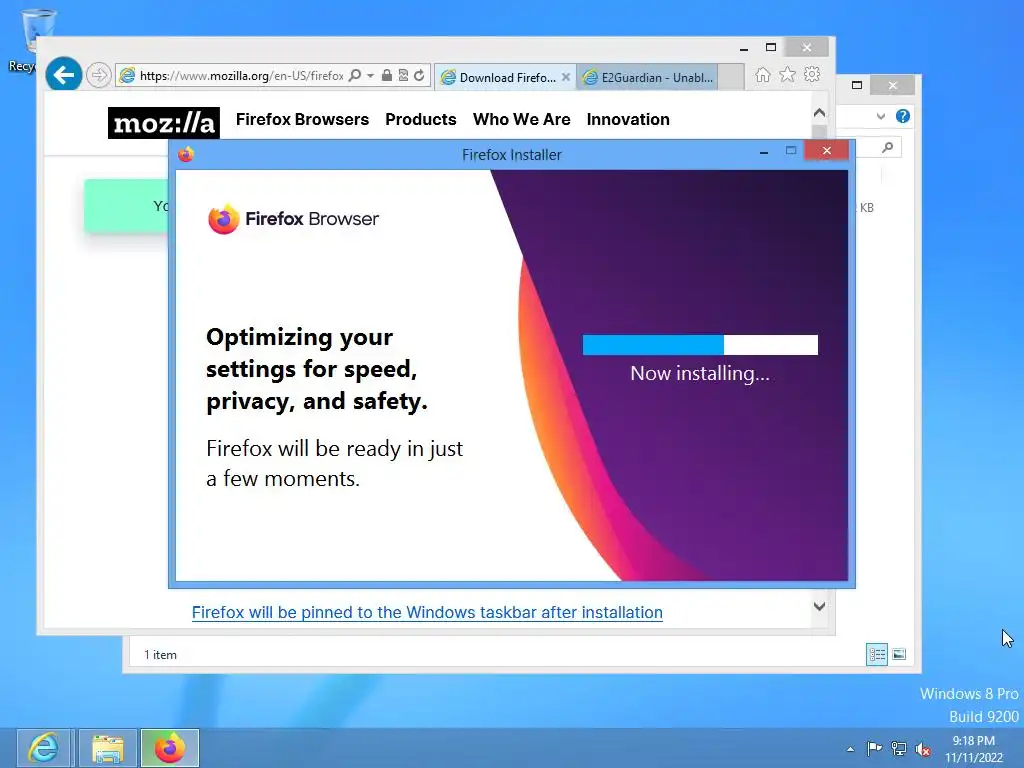Click the Internet Explorer back arrow button
This screenshot has width=1024, height=768.
pos(63,75)
